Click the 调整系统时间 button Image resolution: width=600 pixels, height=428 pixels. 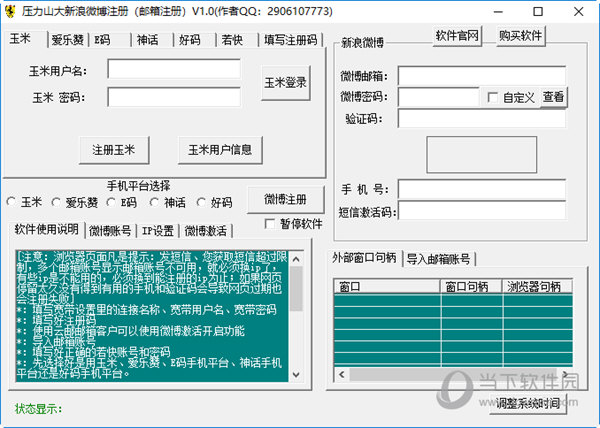coord(528,404)
